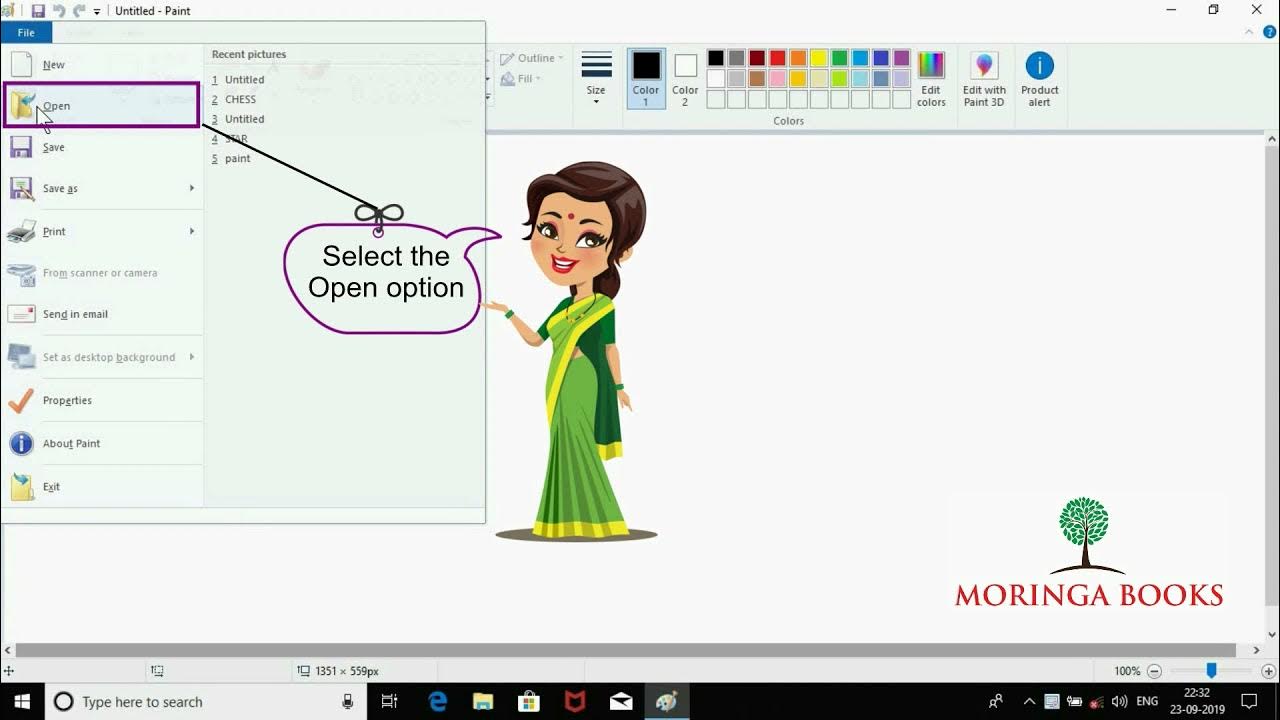Viewport: 1280px width, 720px height.
Task: Click the horizontal scrollbar
Action: [626, 650]
